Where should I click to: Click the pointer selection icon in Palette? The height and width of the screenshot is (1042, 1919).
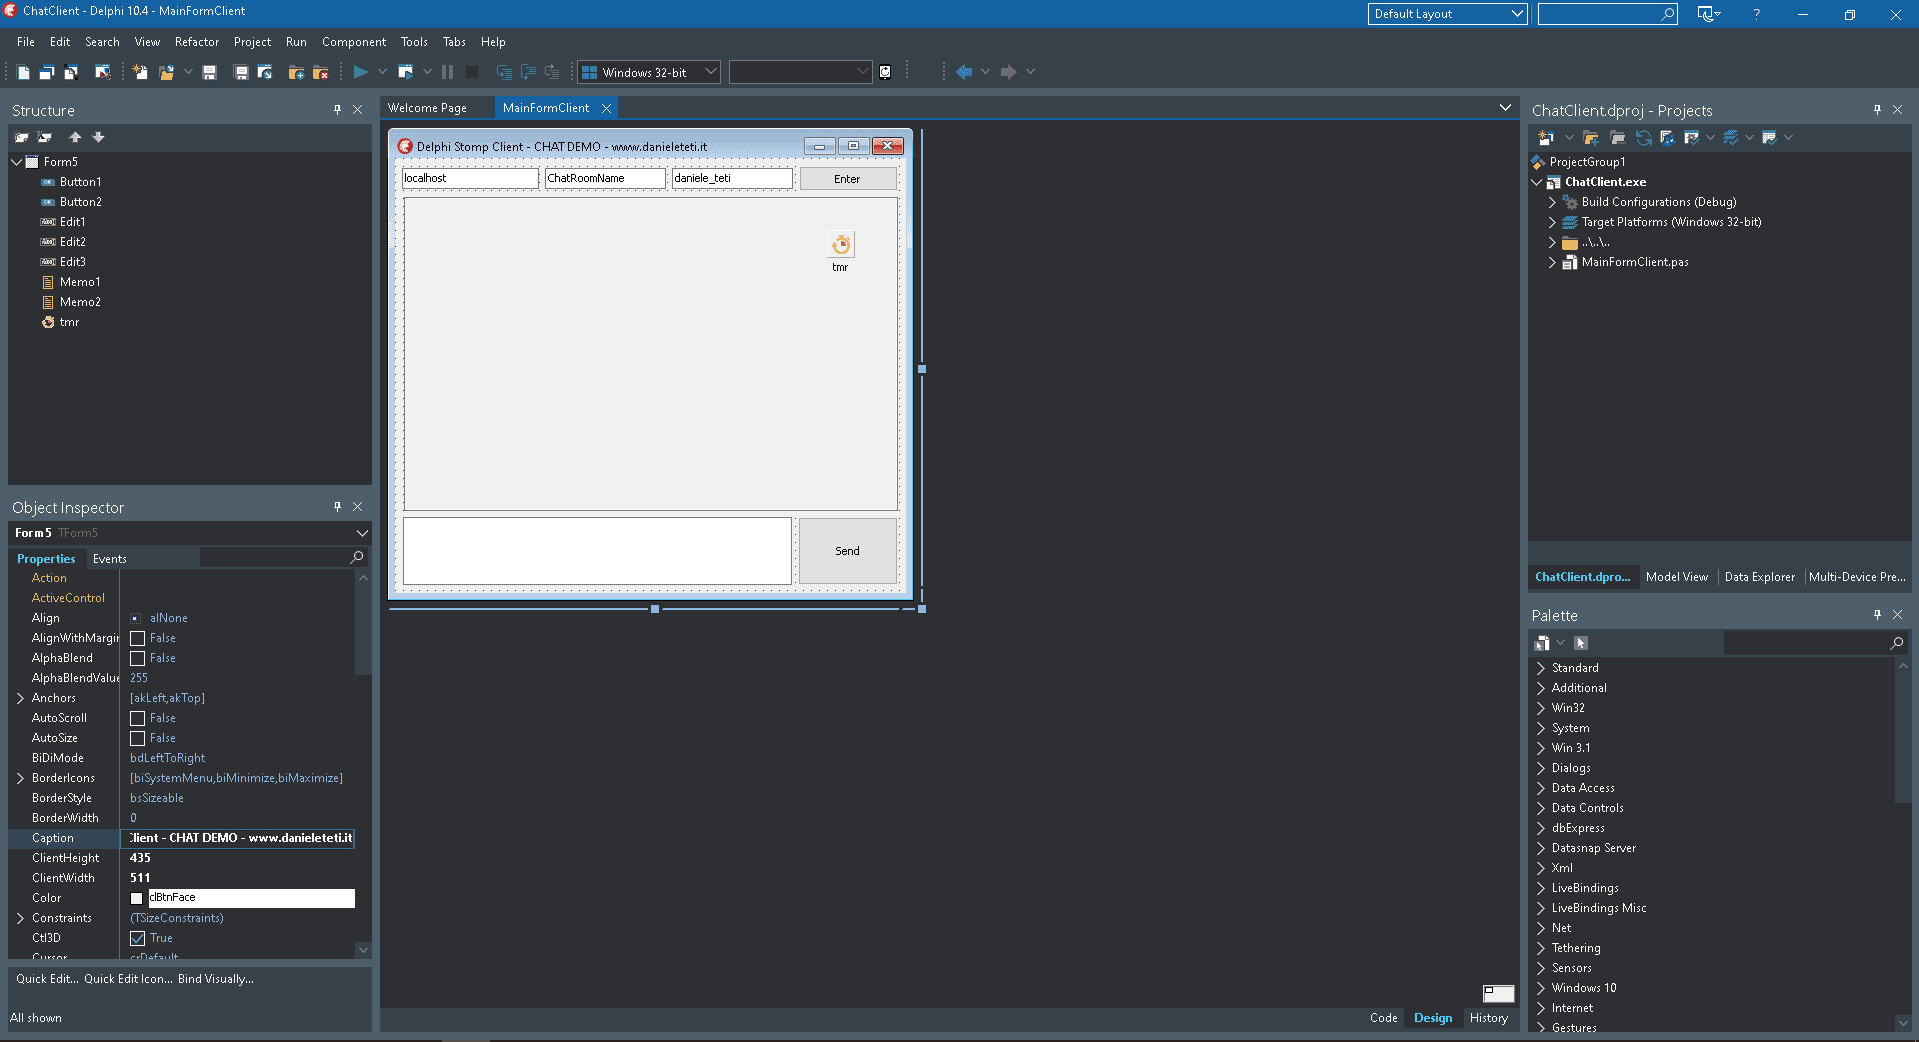pyautogui.click(x=1581, y=643)
